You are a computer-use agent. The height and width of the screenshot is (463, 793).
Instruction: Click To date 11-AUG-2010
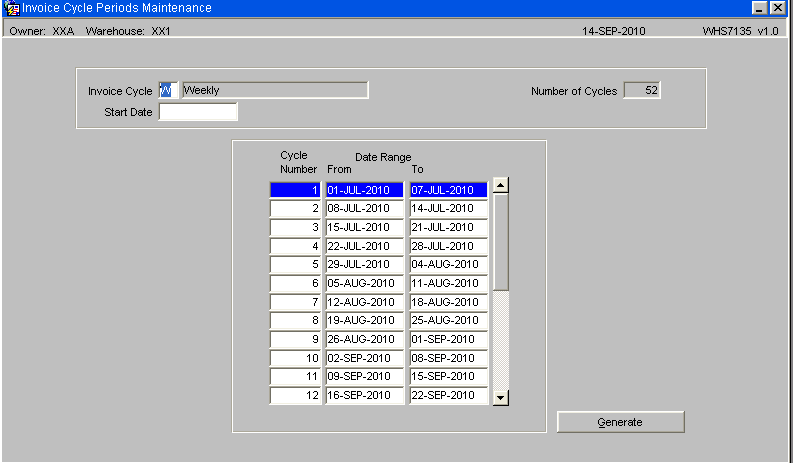tap(449, 283)
